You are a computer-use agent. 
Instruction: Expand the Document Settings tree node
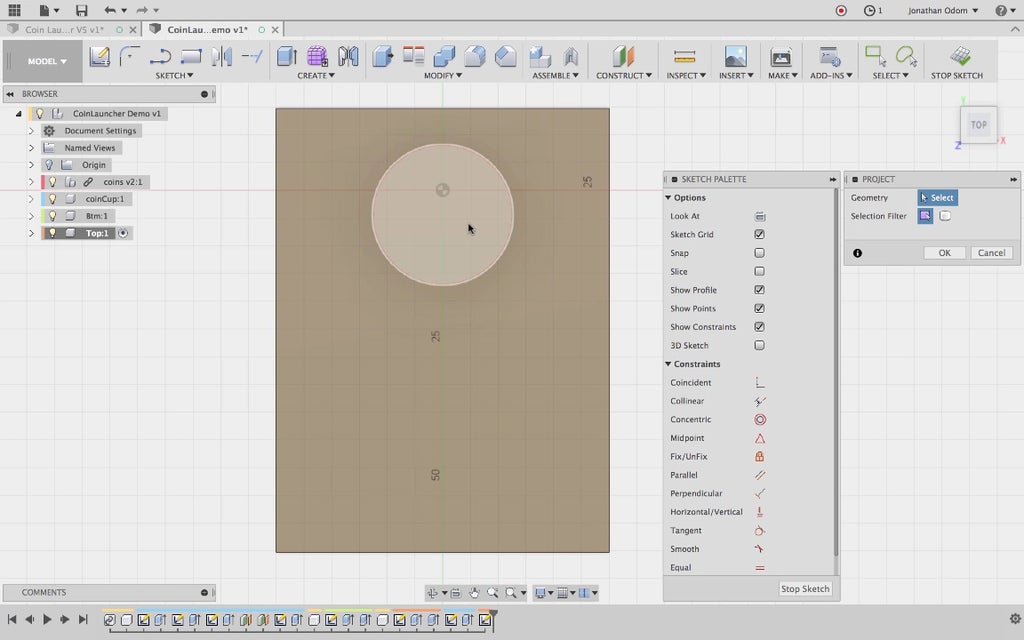[x=31, y=131]
